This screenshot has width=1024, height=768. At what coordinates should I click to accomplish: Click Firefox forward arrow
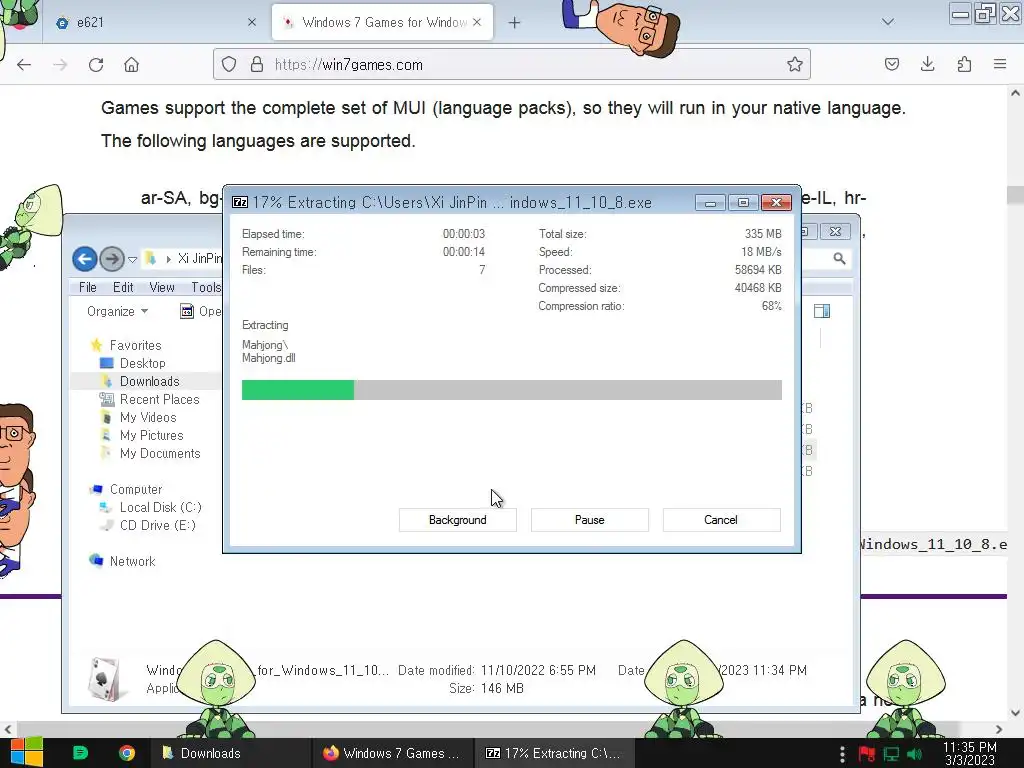(x=60, y=65)
